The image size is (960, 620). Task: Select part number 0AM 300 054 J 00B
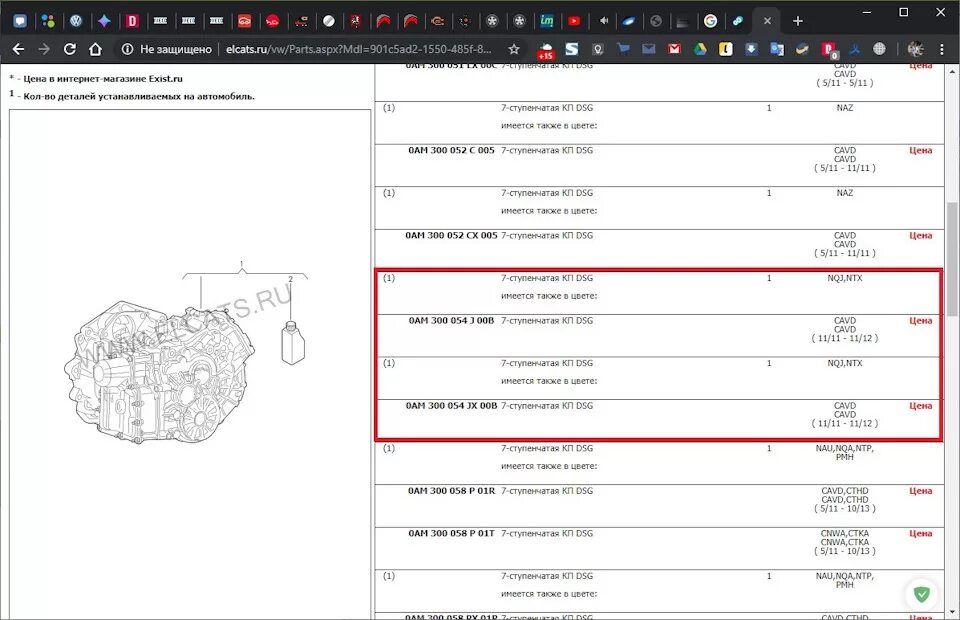pyautogui.click(x=451, y=320)
